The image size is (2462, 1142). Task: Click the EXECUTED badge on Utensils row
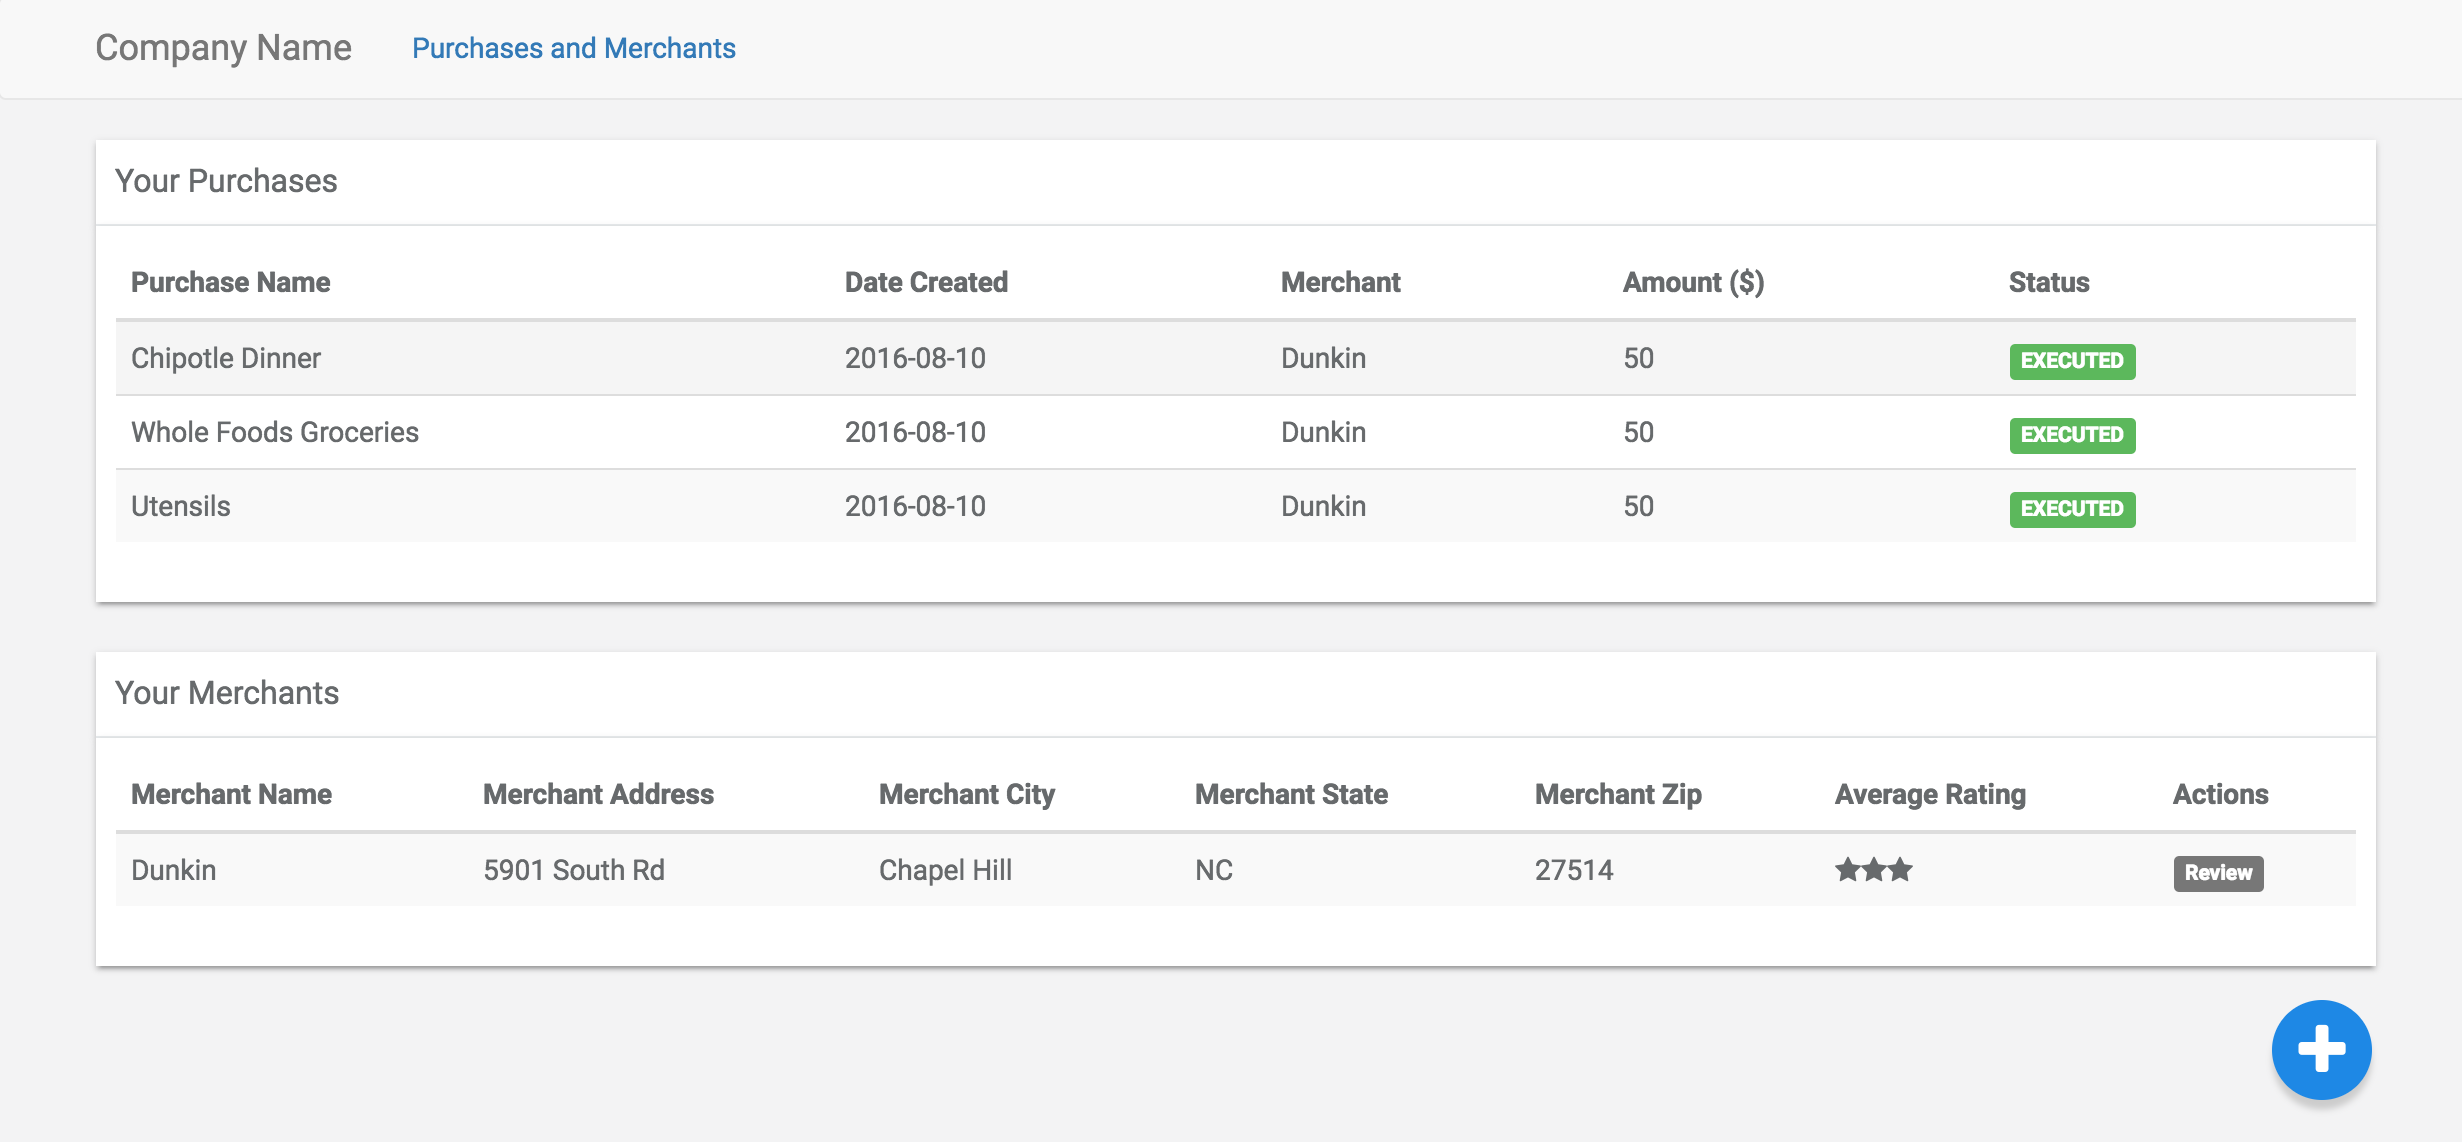pyautogui.click(x=2072, y=509)
